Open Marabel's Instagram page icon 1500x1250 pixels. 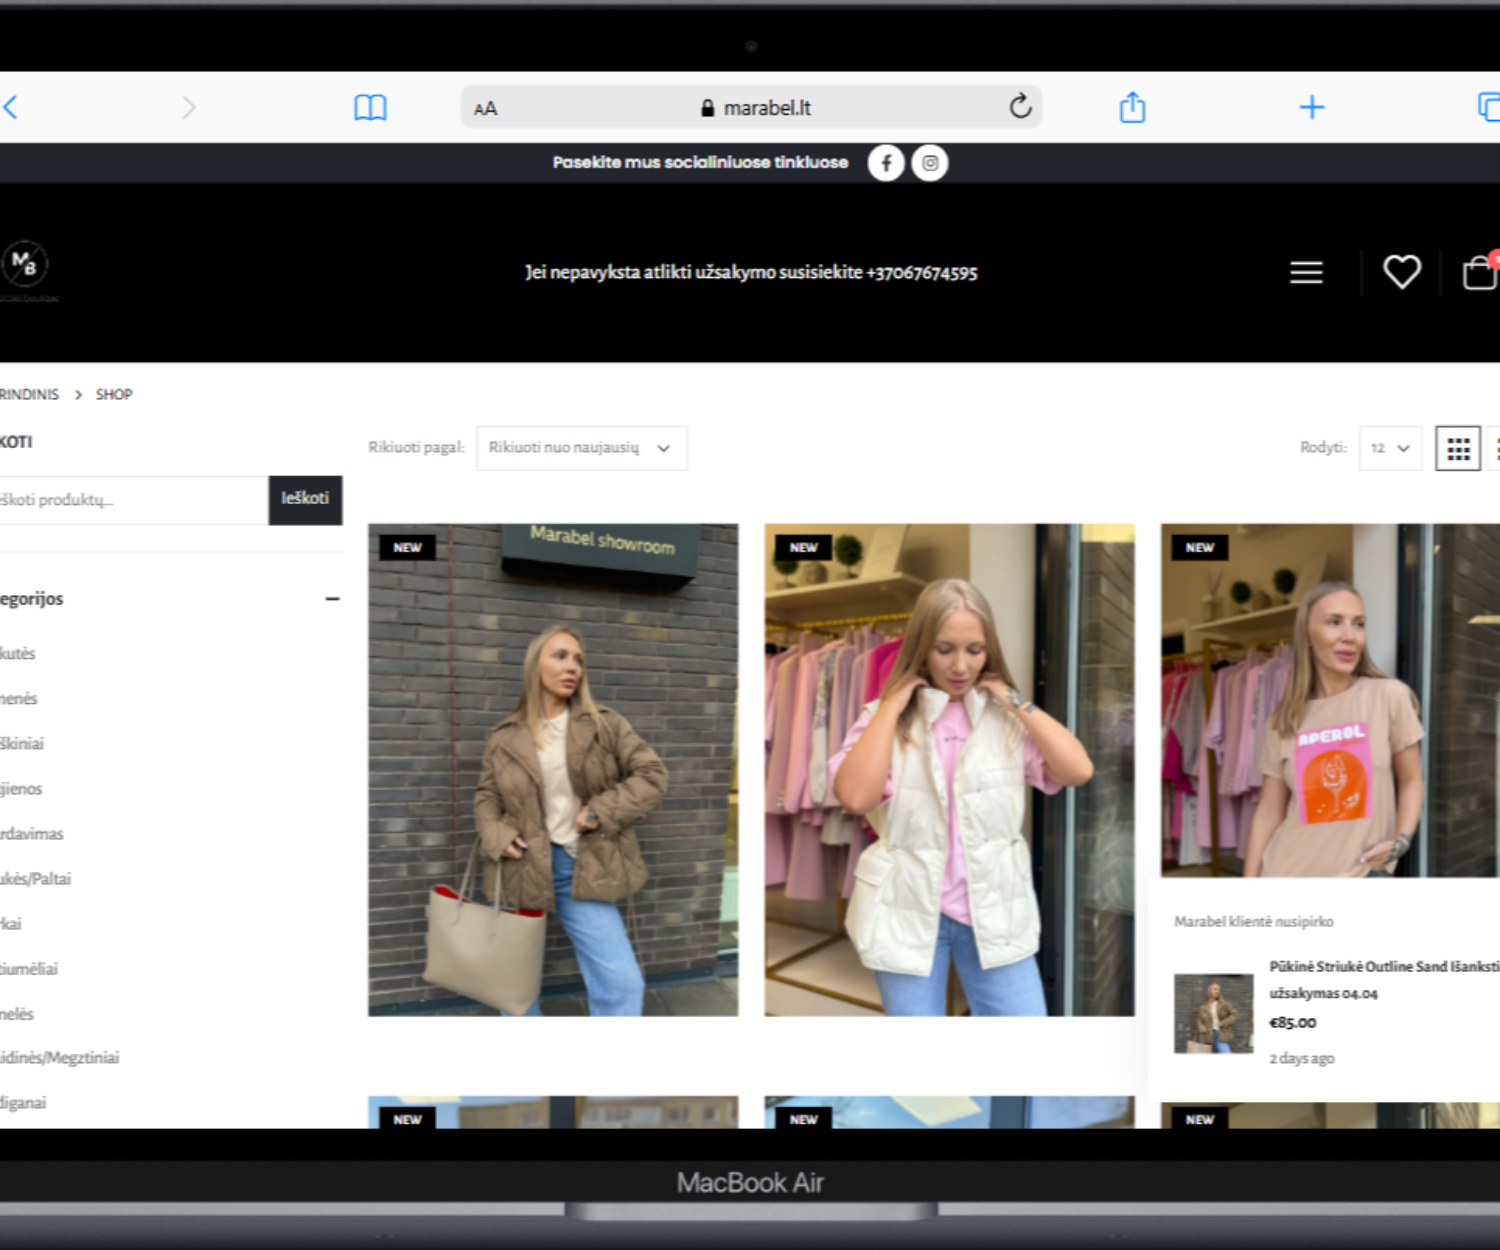pos(930,163)
